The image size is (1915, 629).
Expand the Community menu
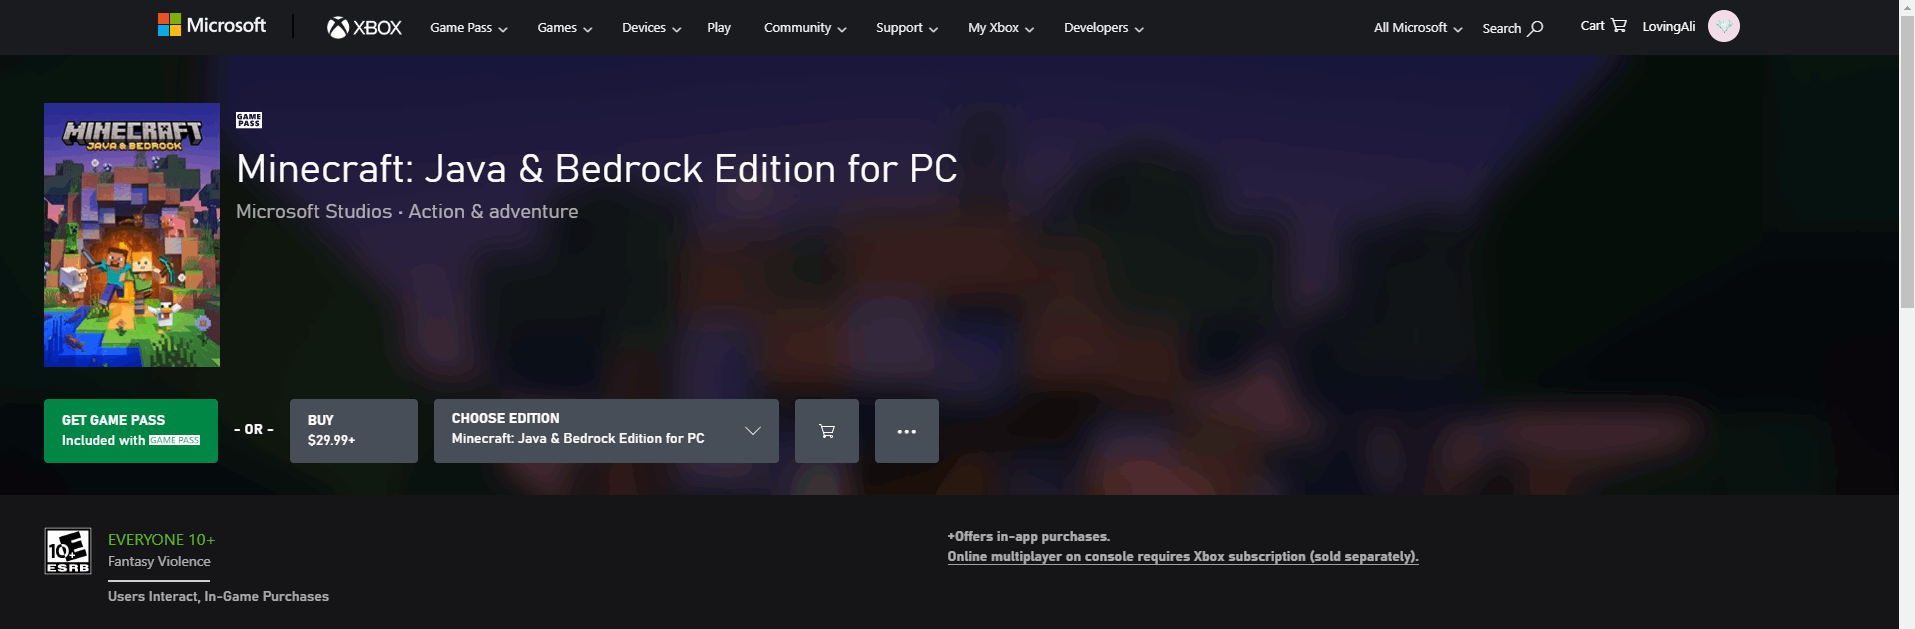pos(805,28)
